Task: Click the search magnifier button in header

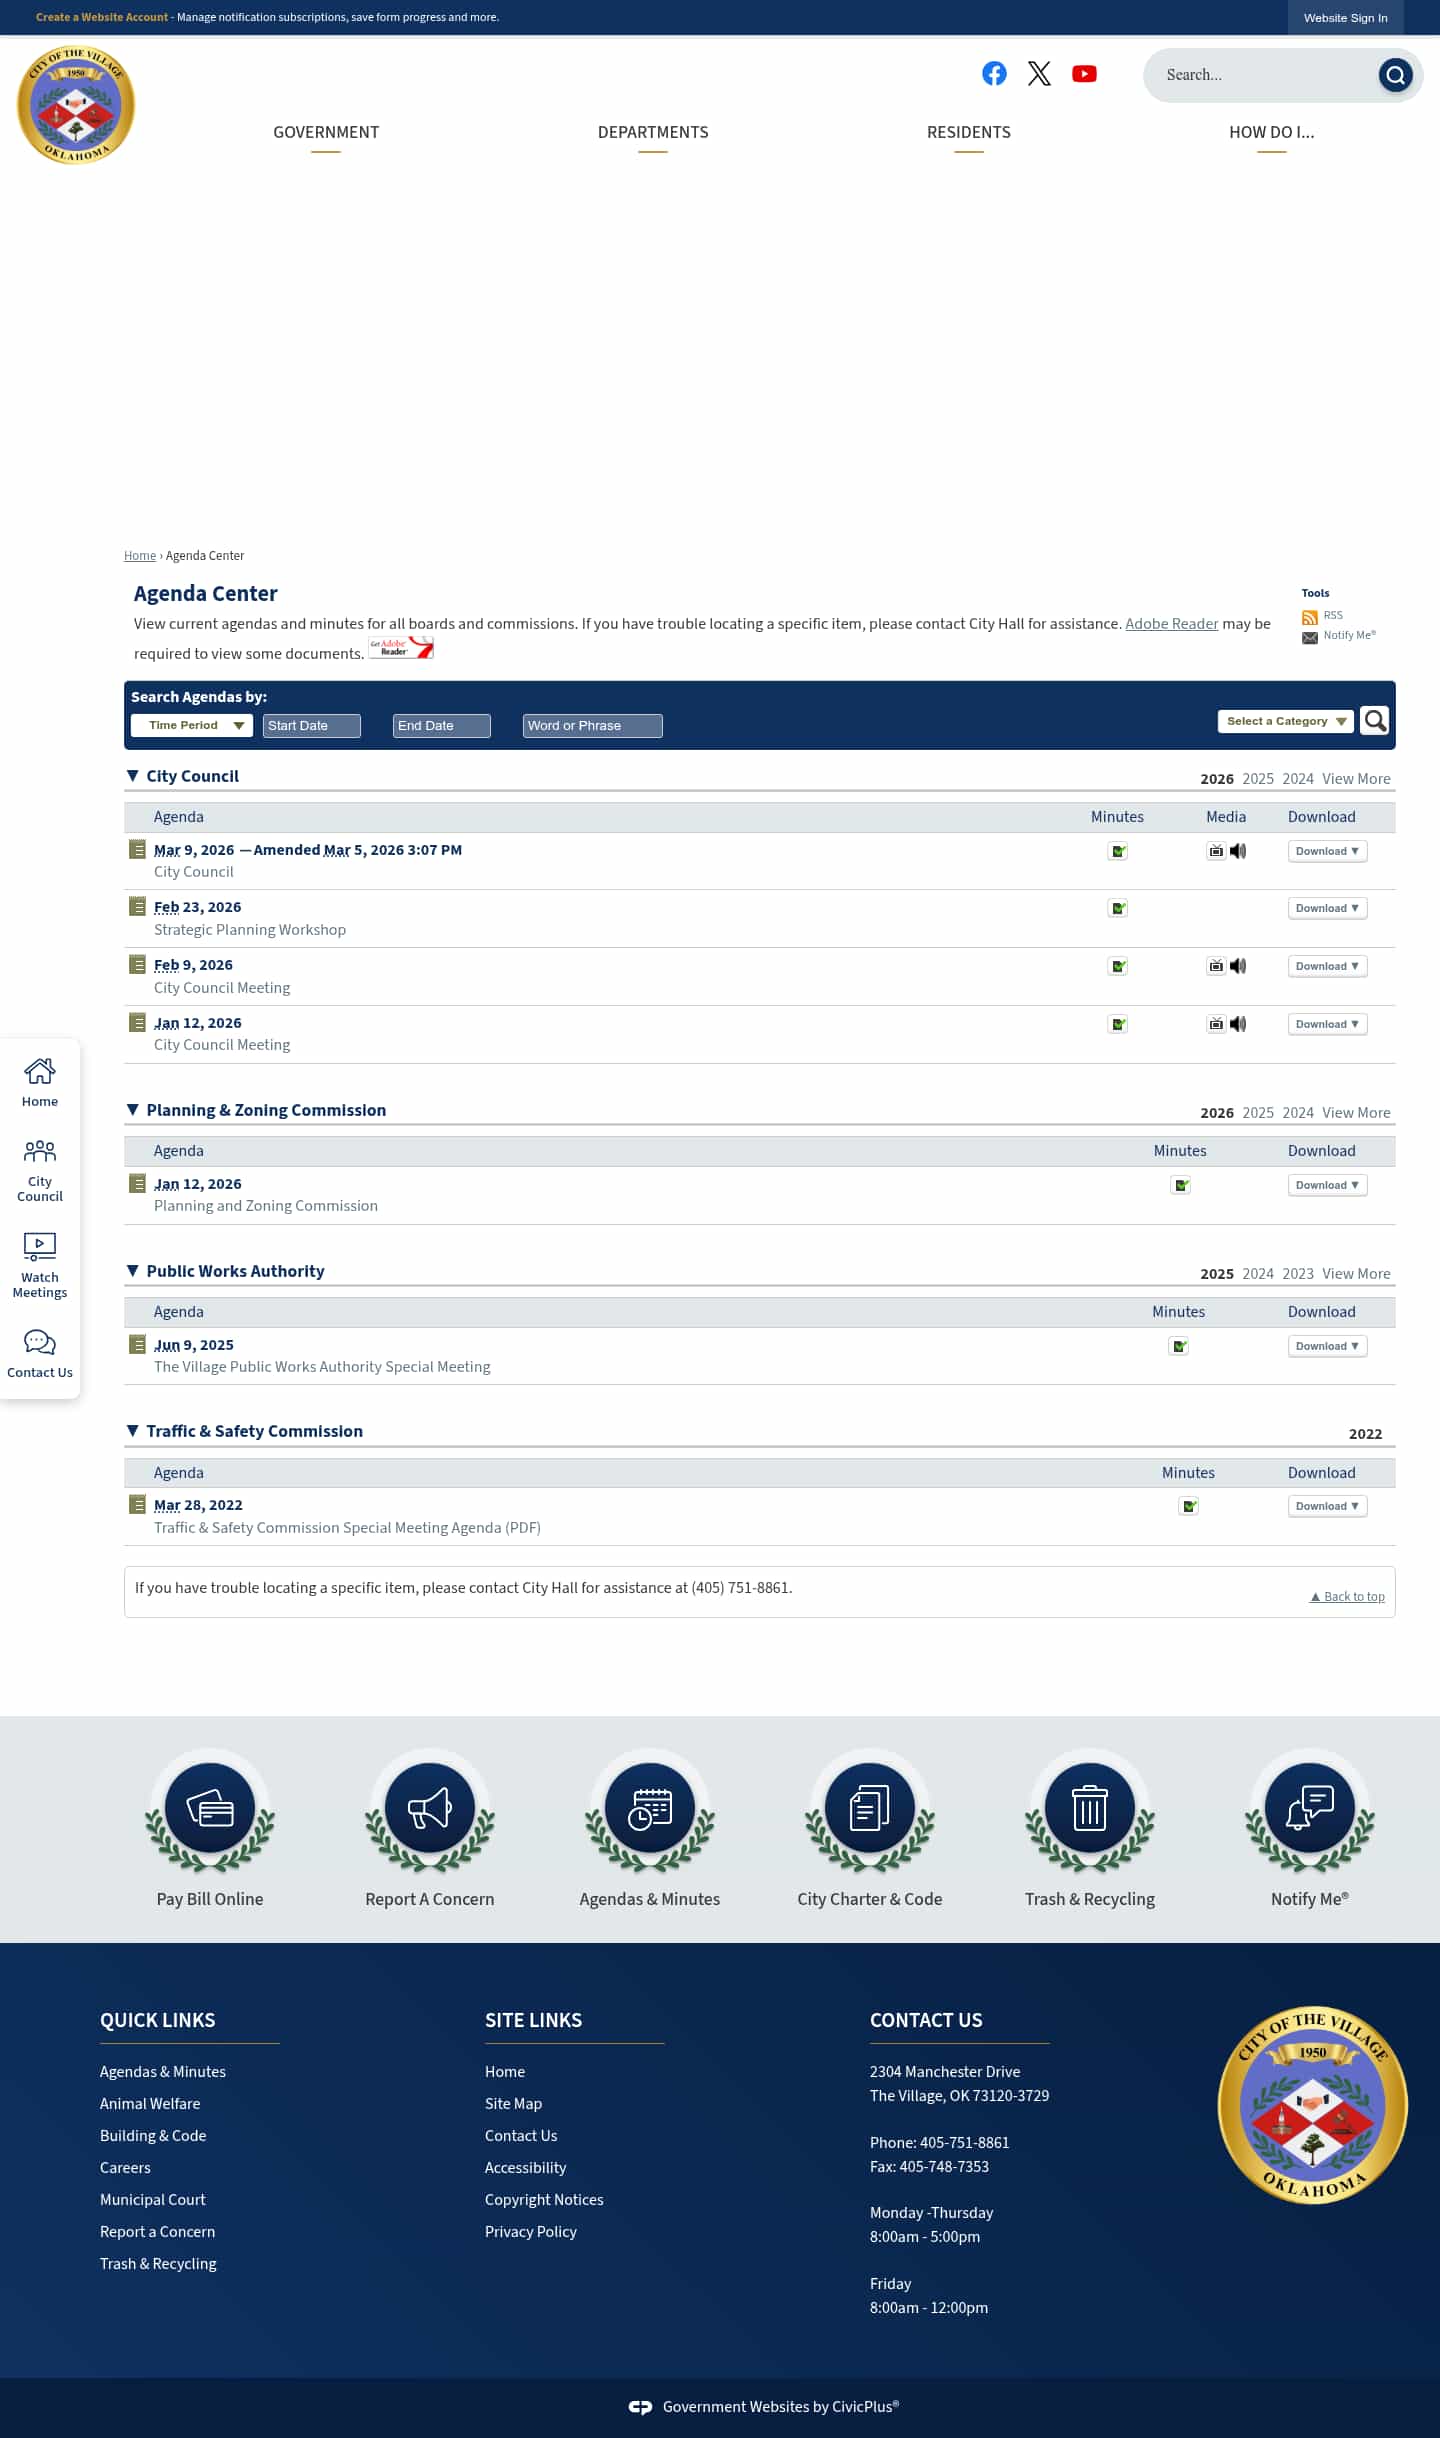Action: (x=1395, y=75)
